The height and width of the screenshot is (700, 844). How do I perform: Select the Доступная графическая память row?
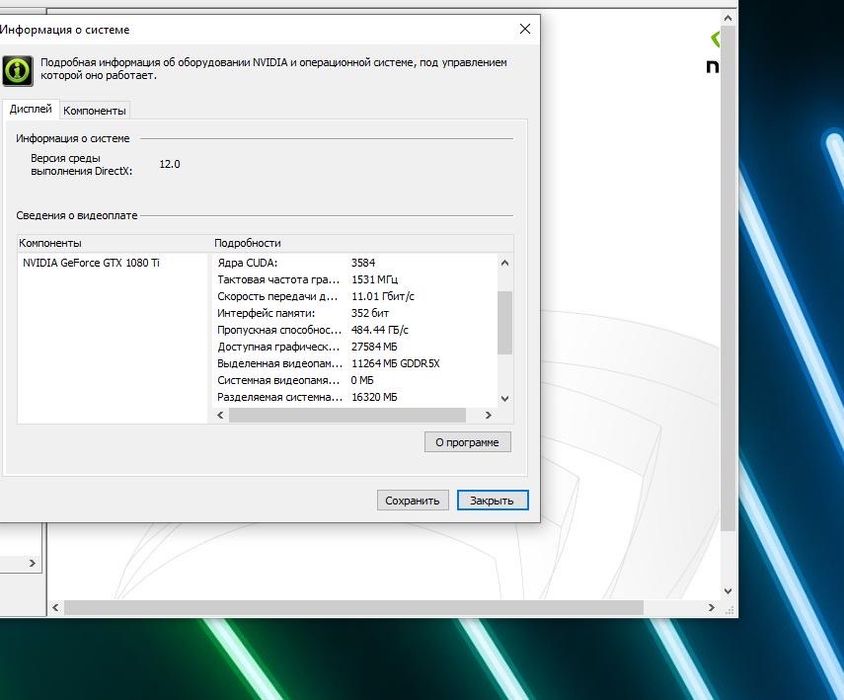coord(355,346)
